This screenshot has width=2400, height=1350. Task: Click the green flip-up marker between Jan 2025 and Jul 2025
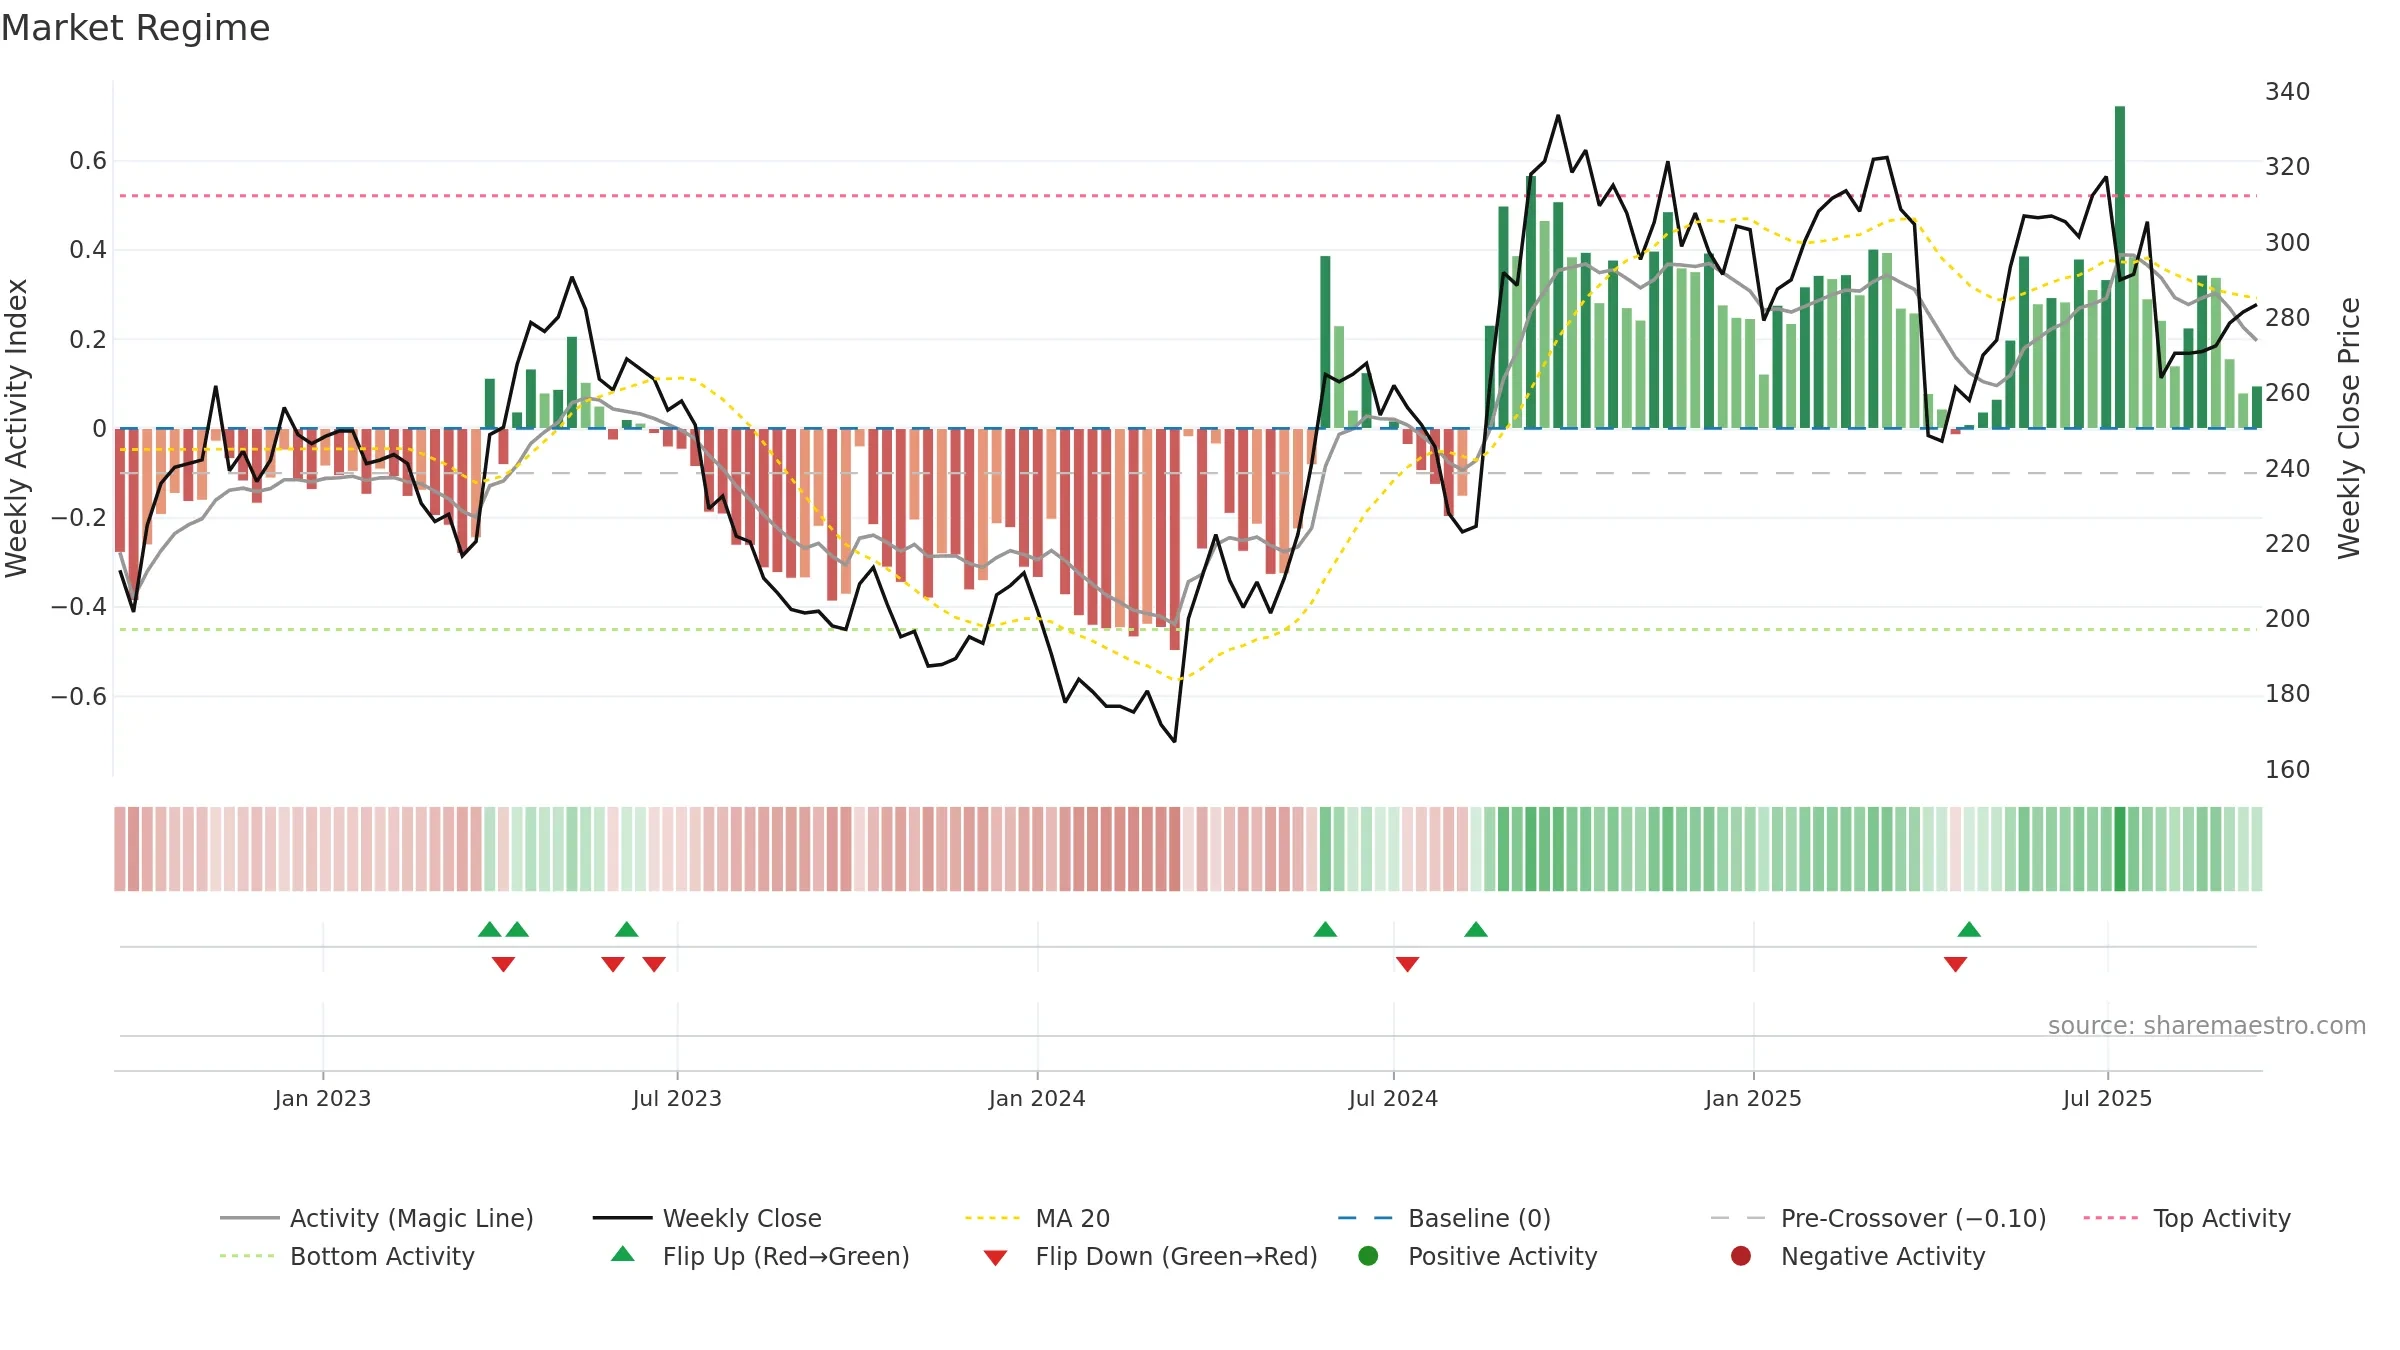(x=1969, y=930)
